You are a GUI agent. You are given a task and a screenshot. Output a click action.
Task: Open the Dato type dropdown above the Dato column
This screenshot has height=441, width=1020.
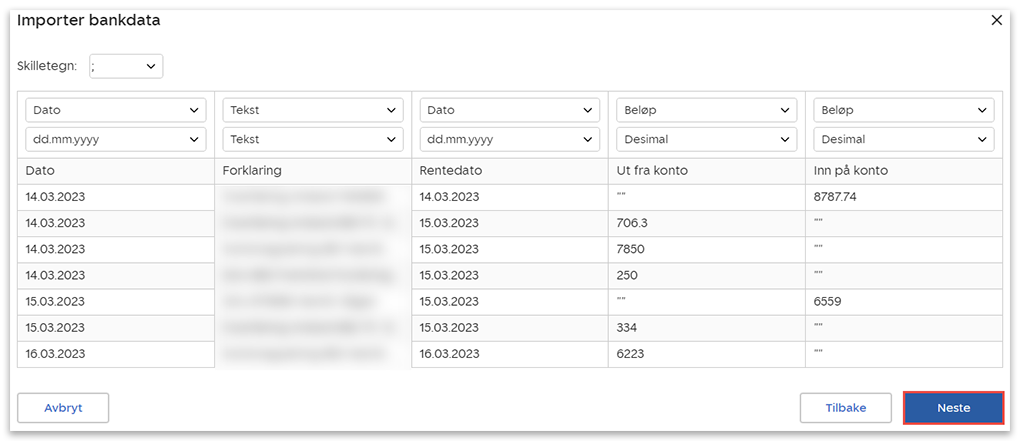tap(116, 110)
